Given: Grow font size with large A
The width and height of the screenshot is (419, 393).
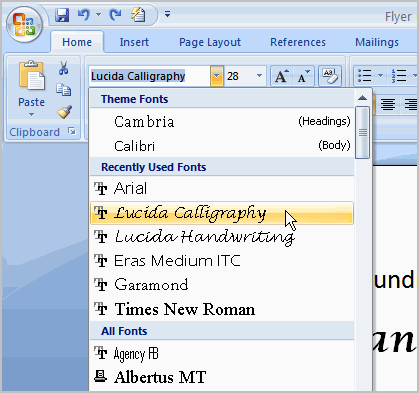Looking at the screenshot, I should [282, 76].
